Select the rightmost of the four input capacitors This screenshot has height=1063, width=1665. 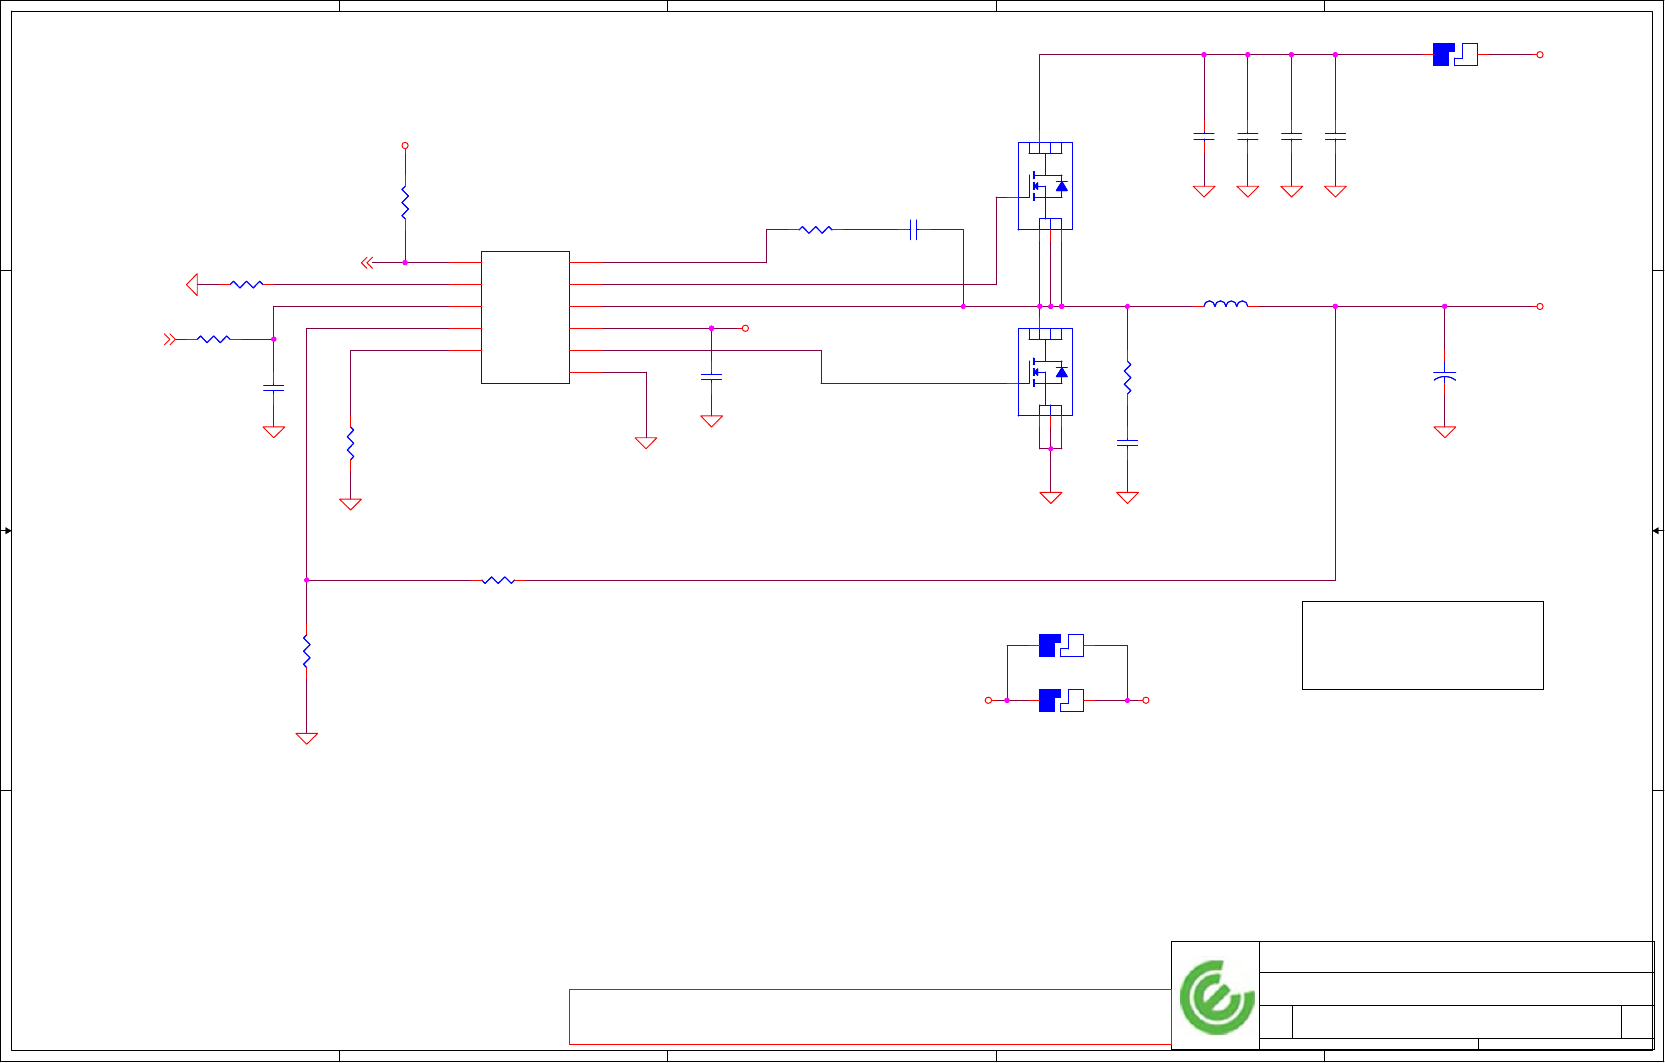1335,135
